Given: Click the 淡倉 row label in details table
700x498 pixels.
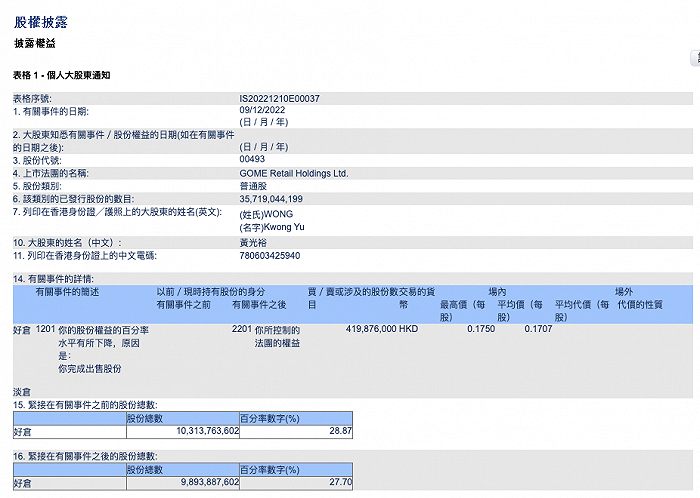Looking at the screenshot, I should pos(22,392).
